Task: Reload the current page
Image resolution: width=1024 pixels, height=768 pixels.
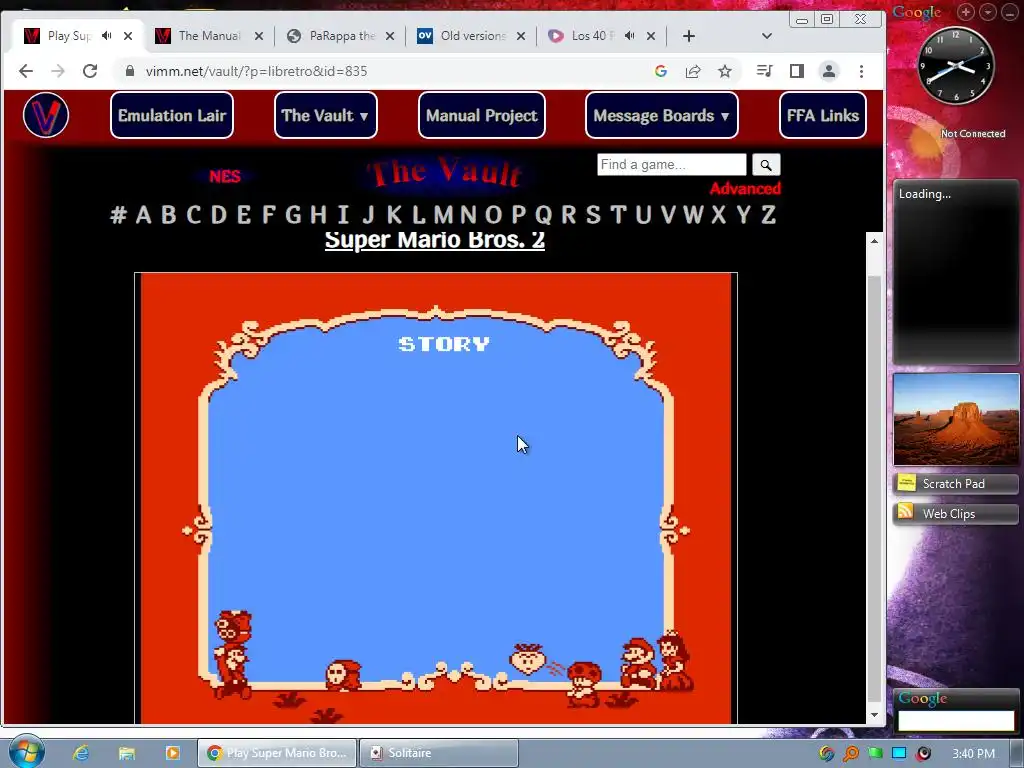Action: 90,71
